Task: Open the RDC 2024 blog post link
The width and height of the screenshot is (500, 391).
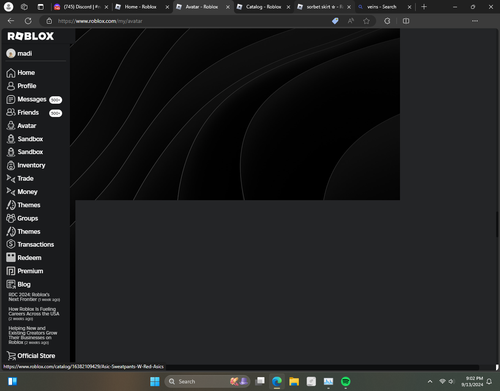Action: pos(34,297)
